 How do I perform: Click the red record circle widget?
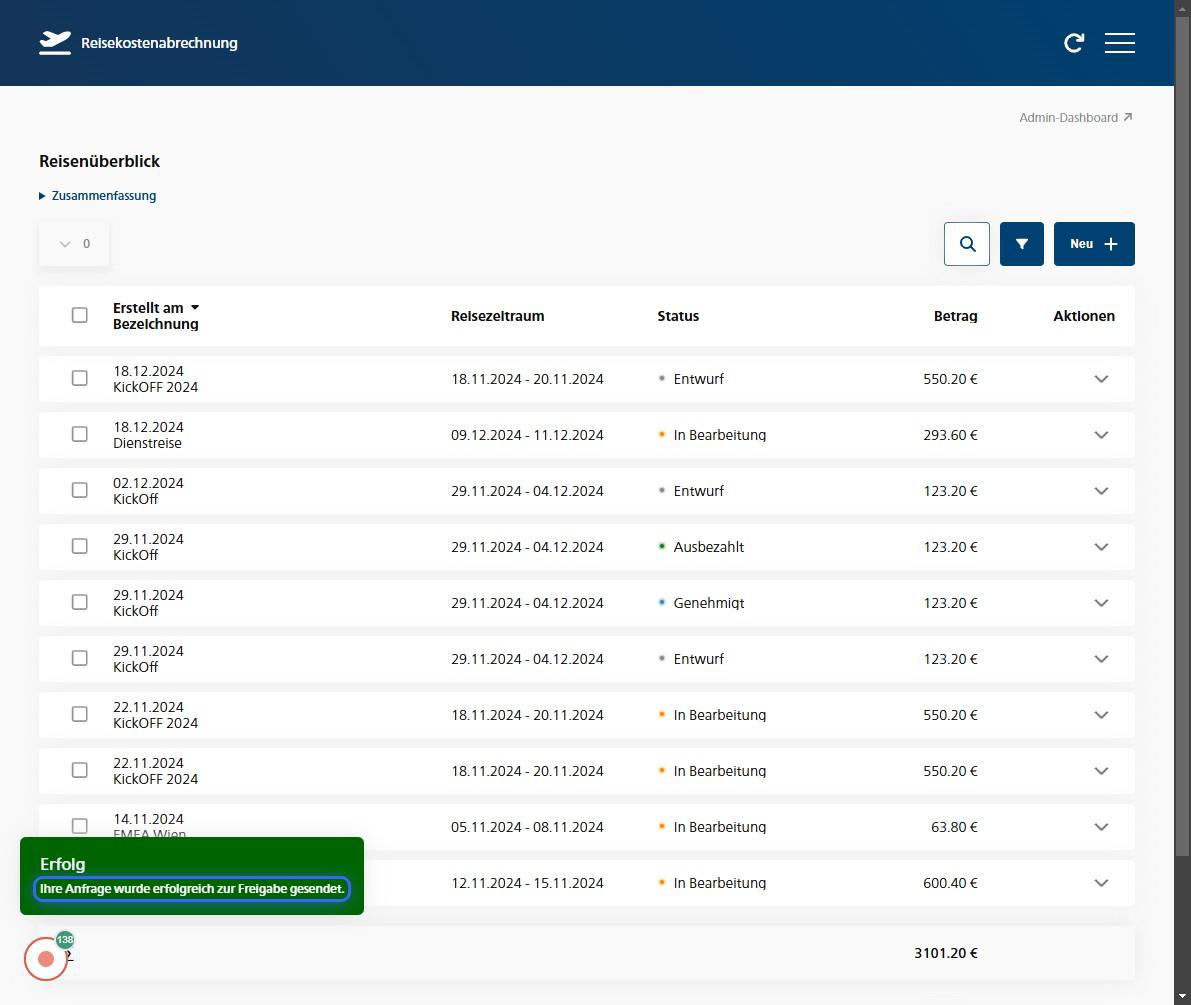click(x=46, y=959)
